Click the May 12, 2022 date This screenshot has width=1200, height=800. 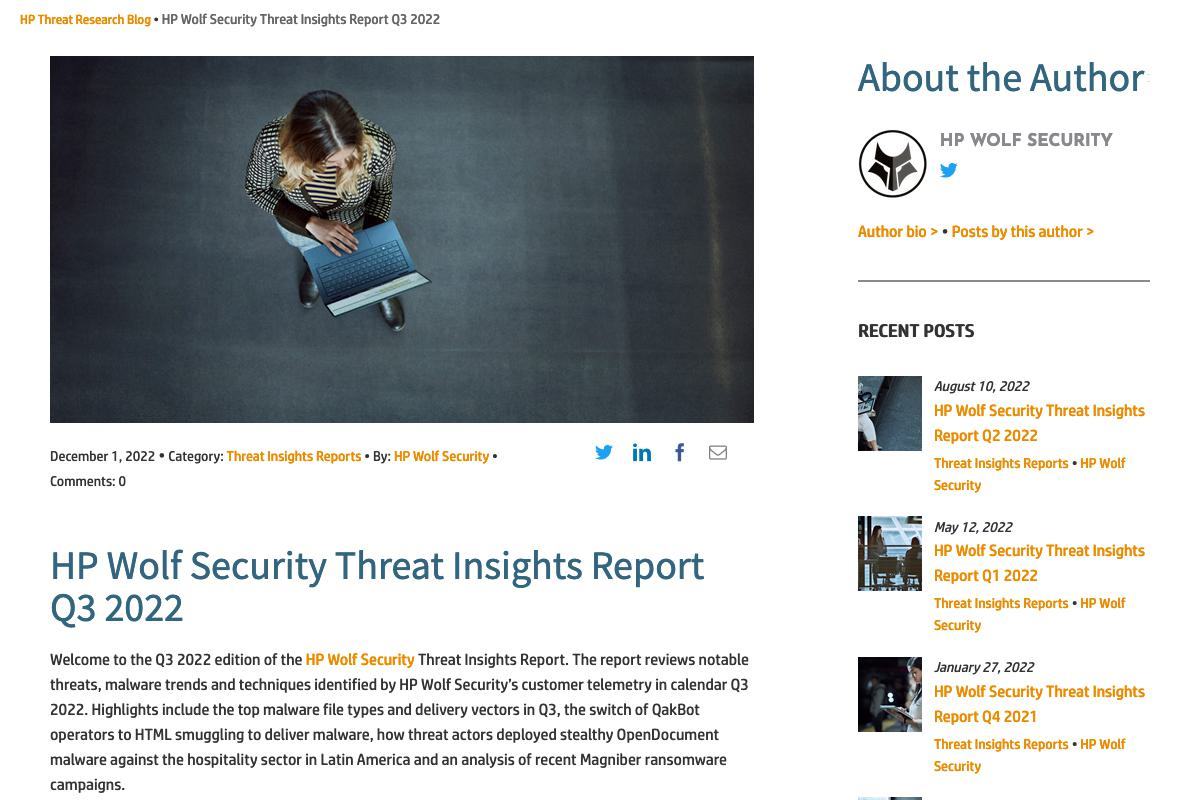[x=973, y=527]
